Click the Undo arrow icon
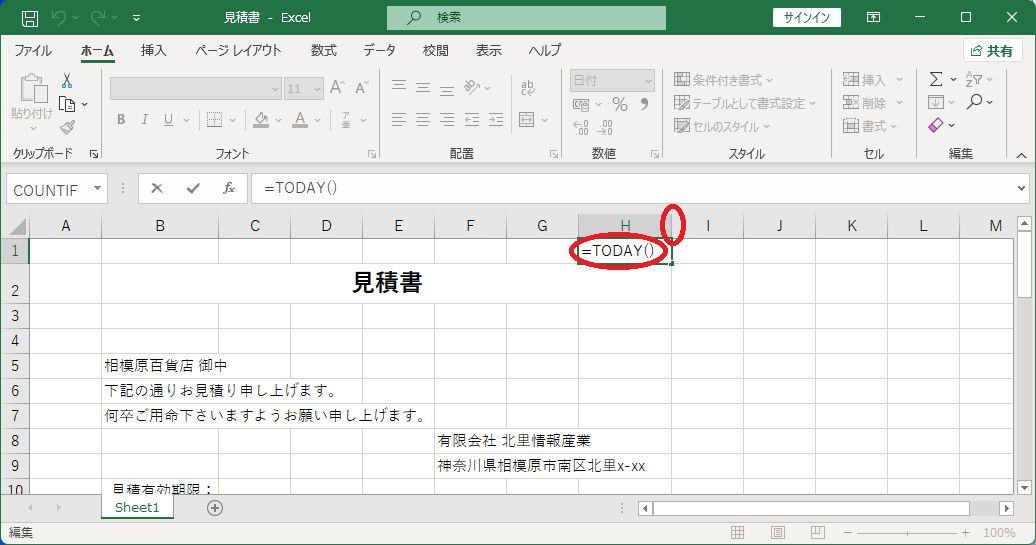The height and width of the screenshot is (545, 1036). (59, 18)
